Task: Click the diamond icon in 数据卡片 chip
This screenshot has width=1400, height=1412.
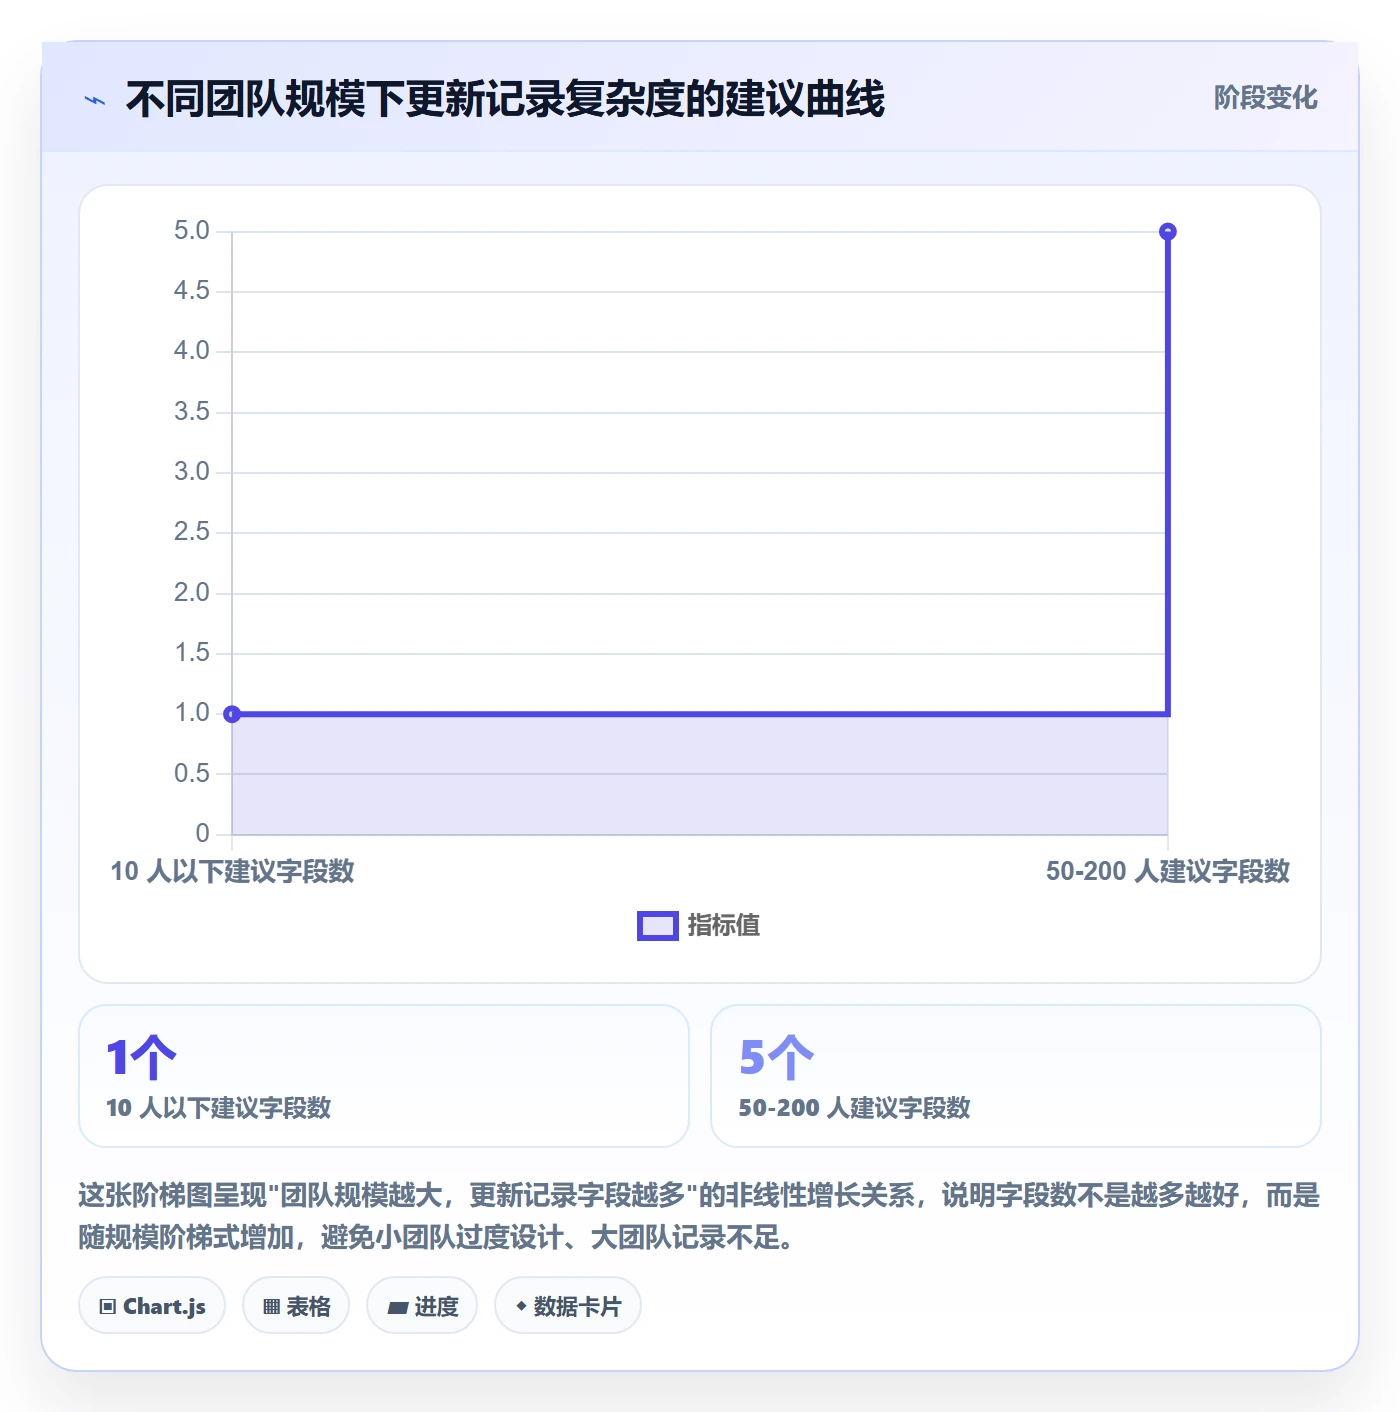Action: (521, 1305)
